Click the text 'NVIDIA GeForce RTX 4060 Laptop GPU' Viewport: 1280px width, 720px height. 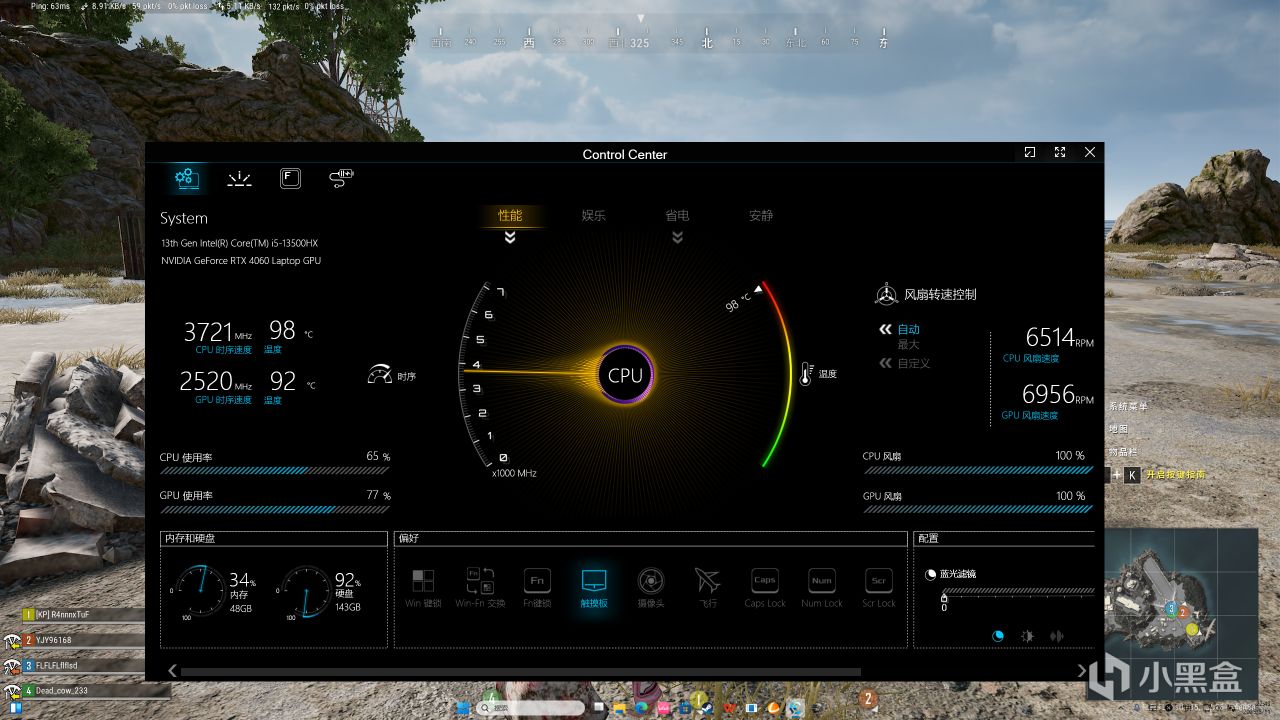(x=241, y=261)
